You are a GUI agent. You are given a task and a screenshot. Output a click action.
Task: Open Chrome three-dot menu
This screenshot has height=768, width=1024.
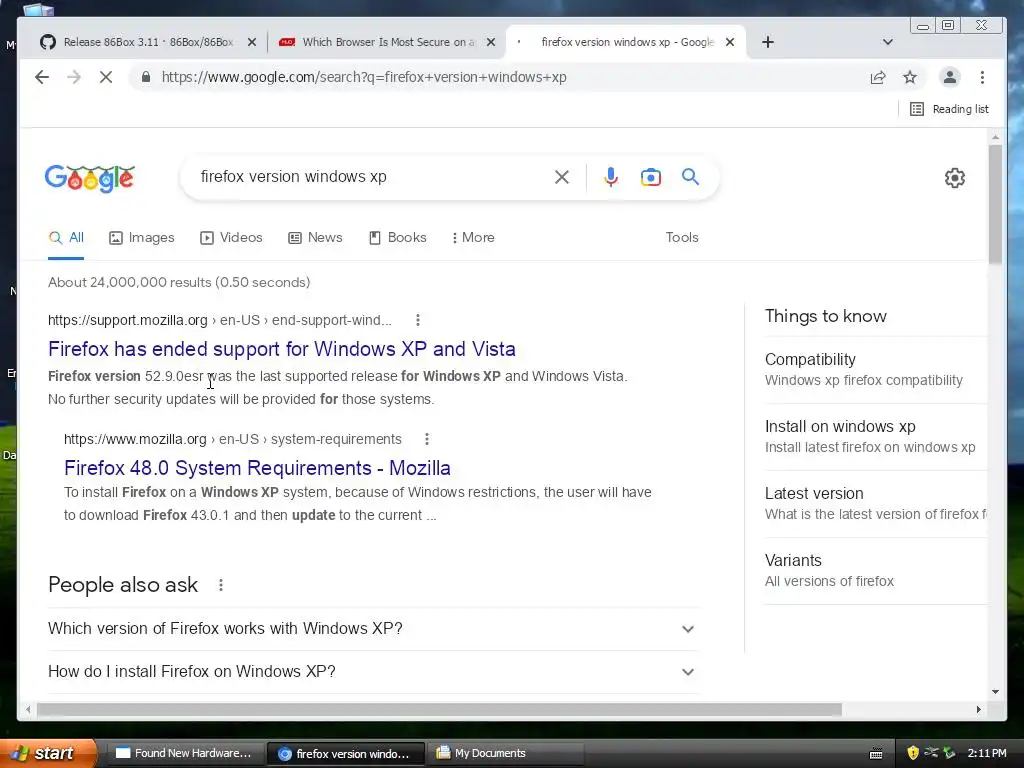[982, 77]
